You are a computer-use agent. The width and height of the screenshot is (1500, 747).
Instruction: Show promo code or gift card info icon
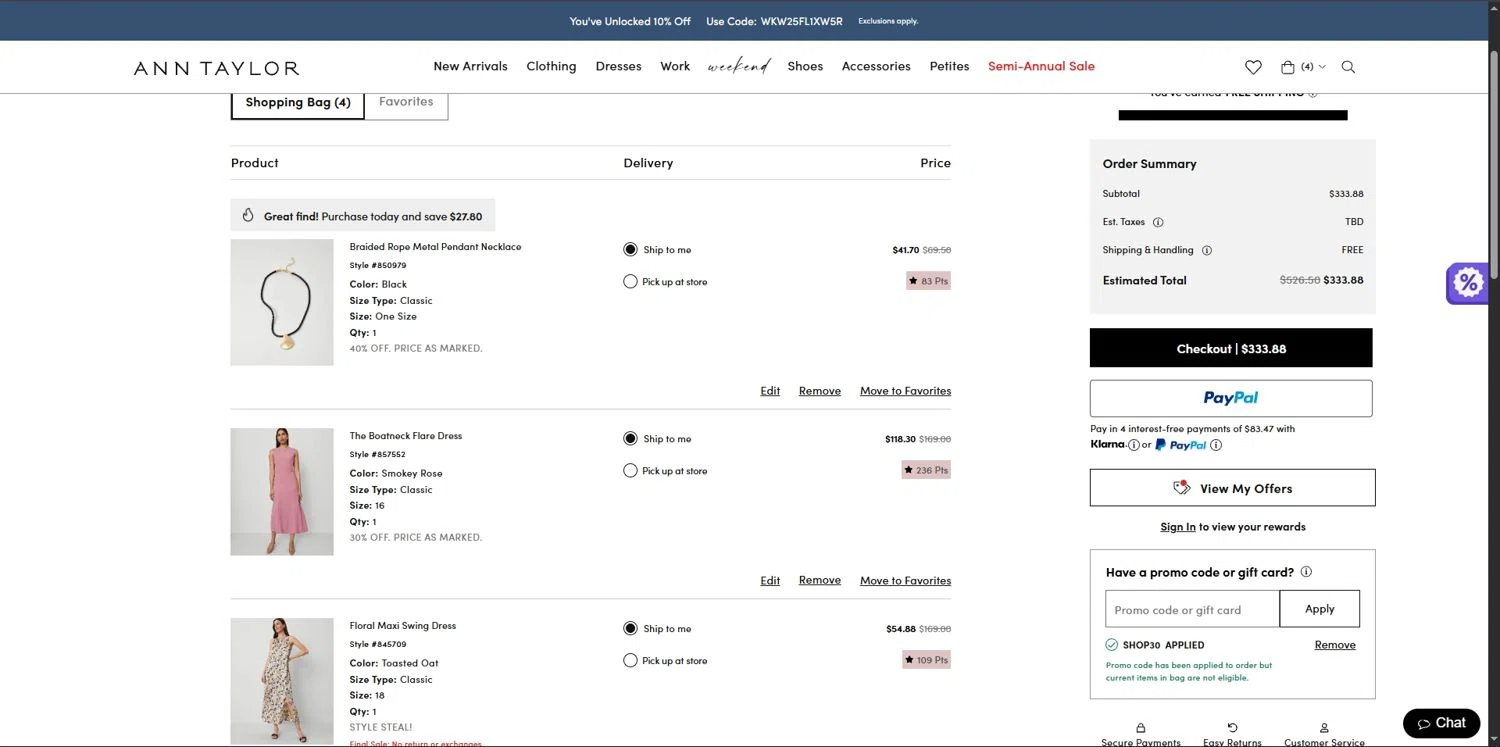(1306, 572)
